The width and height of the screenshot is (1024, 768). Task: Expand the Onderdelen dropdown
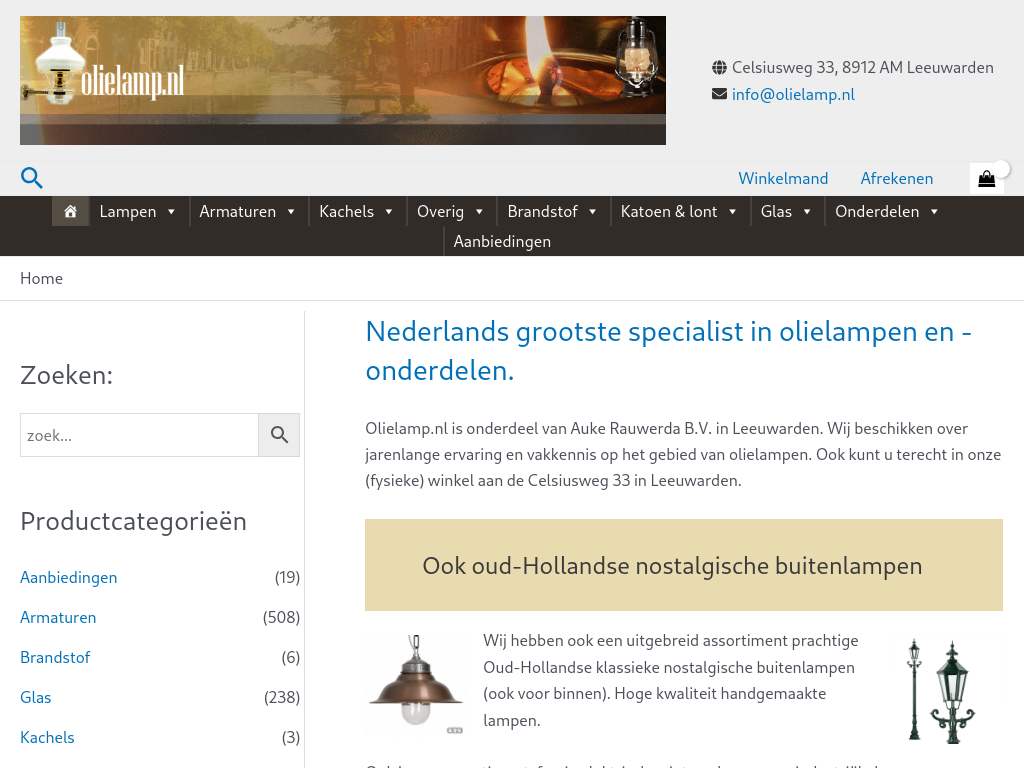tap(887, 211)
